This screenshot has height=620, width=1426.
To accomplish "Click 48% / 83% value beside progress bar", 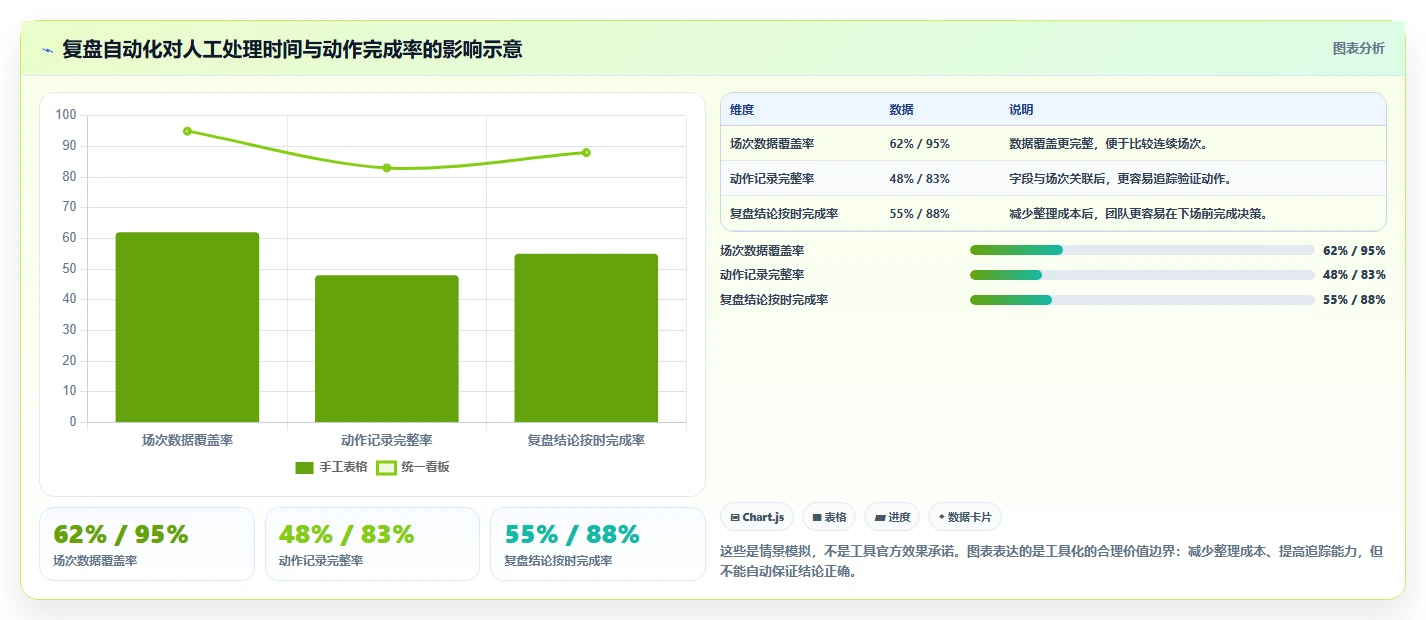I will click(1354, 275).
